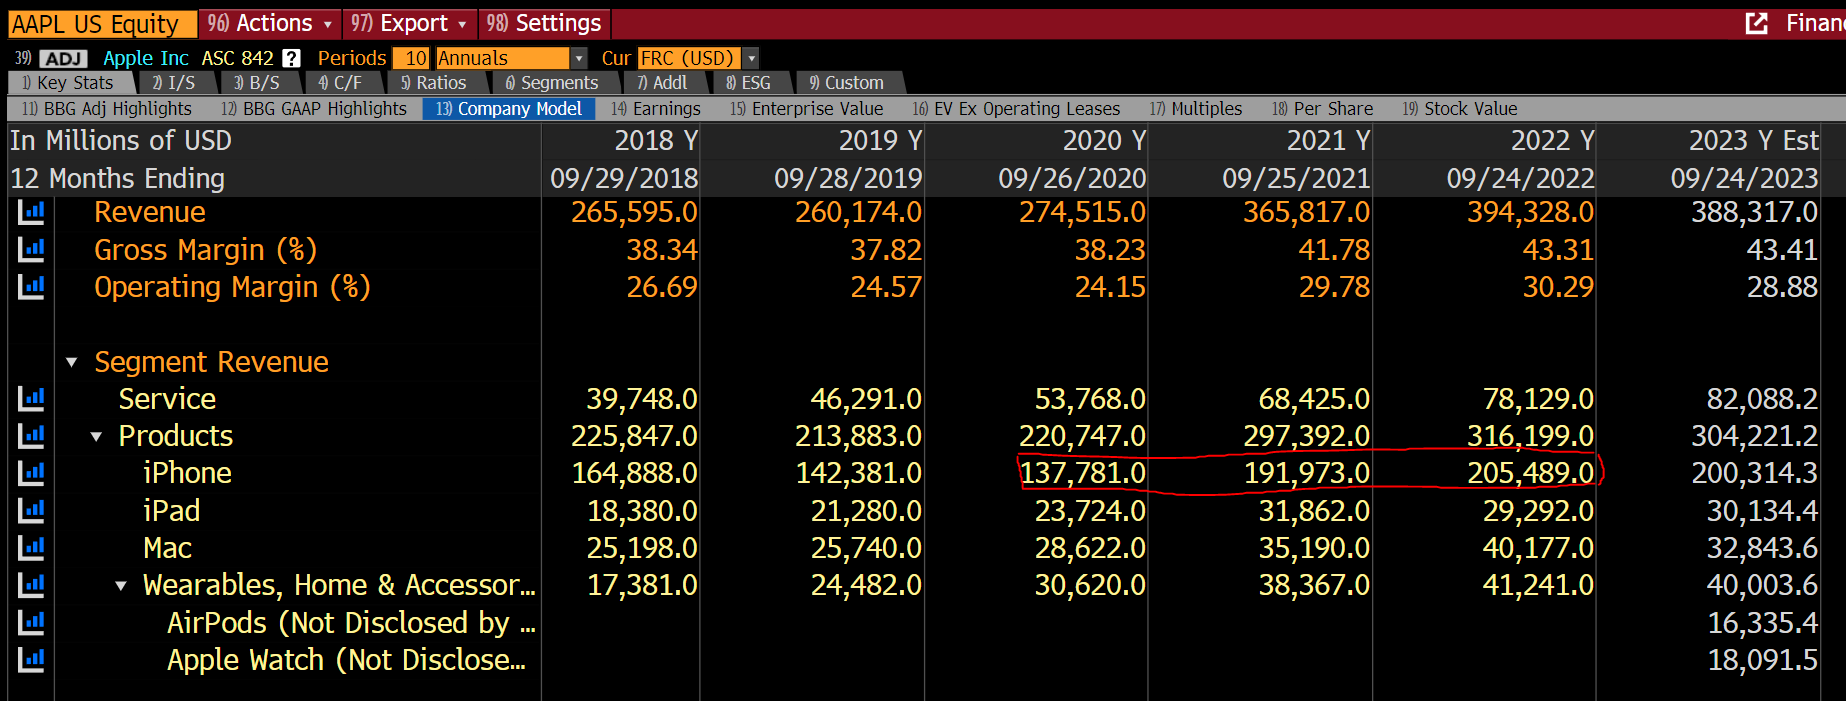Open the Annuals period type dropdown
Image resolution: width=1846 pixels, height=701 pixels.
578,58
